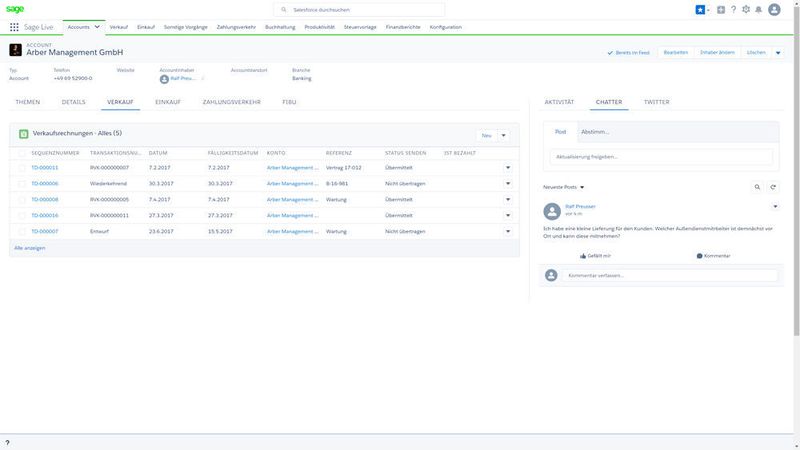This screenshot has width=800, height=450.
Task: Click the account owner avatar icon
Action: pyautogui.click(x=164, y=79)
